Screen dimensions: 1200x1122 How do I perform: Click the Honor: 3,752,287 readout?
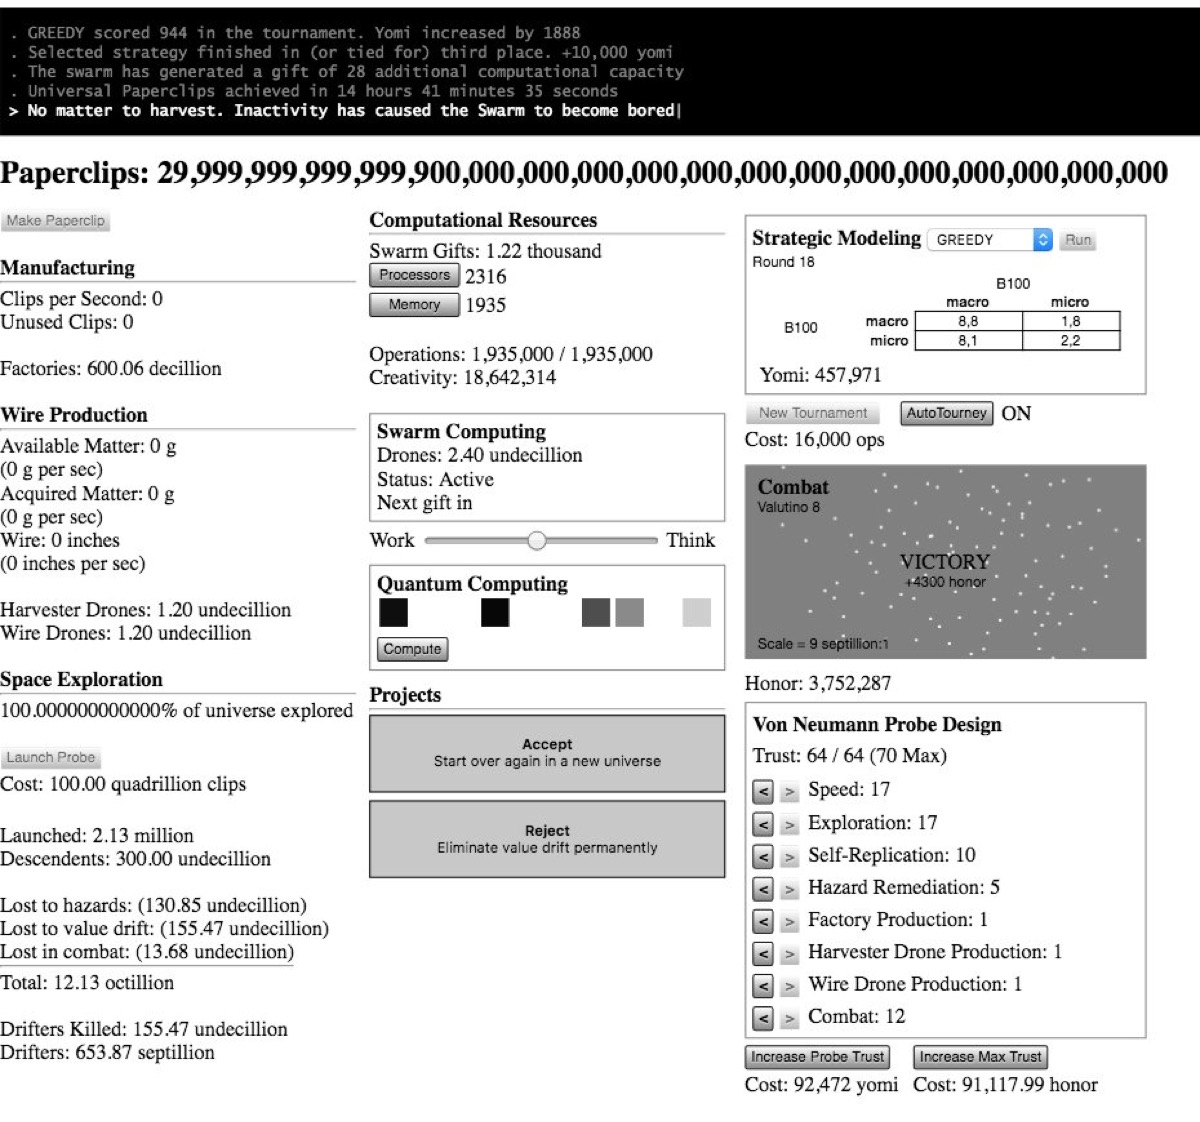pyautogui.click(x=818, y=684)
